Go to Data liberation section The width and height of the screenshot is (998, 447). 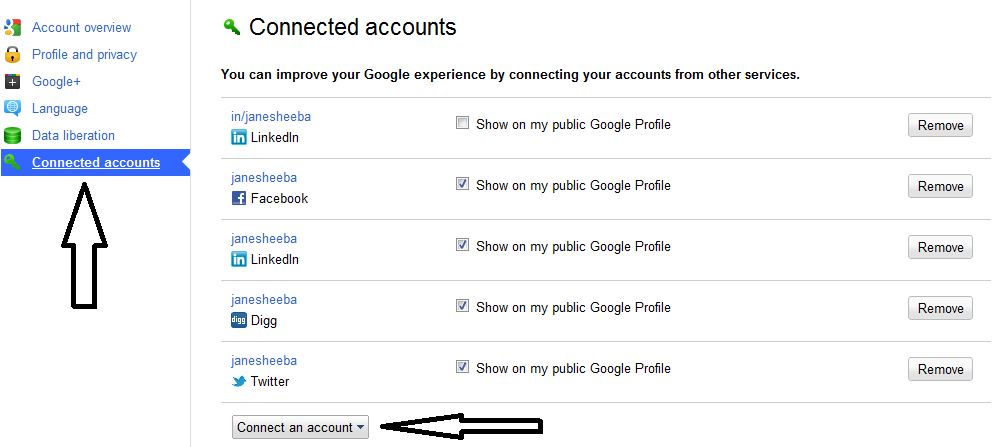click(x=73, y=135)
